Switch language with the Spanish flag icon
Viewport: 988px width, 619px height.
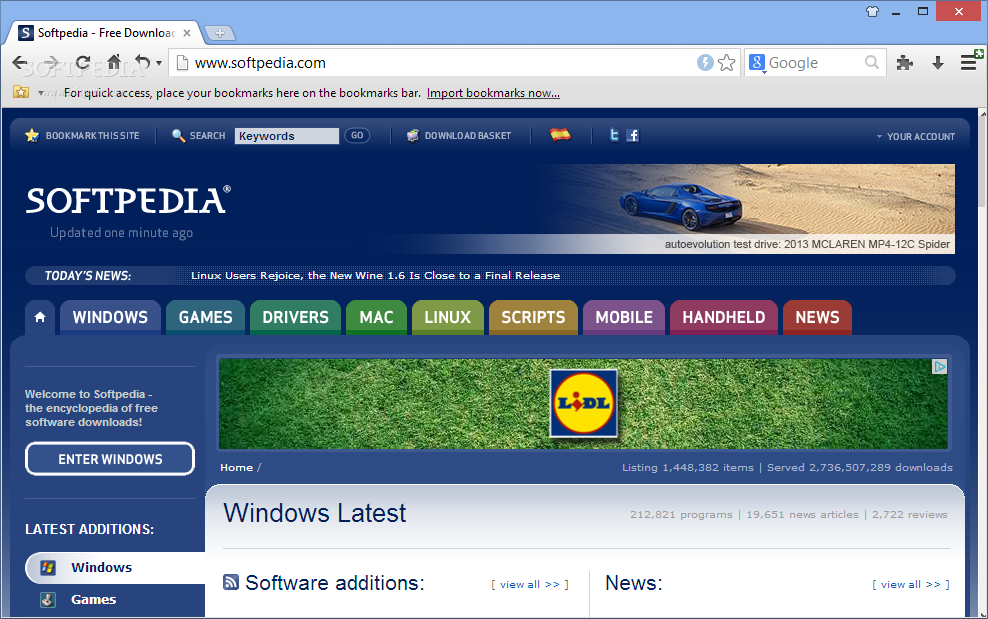[560, 134]
